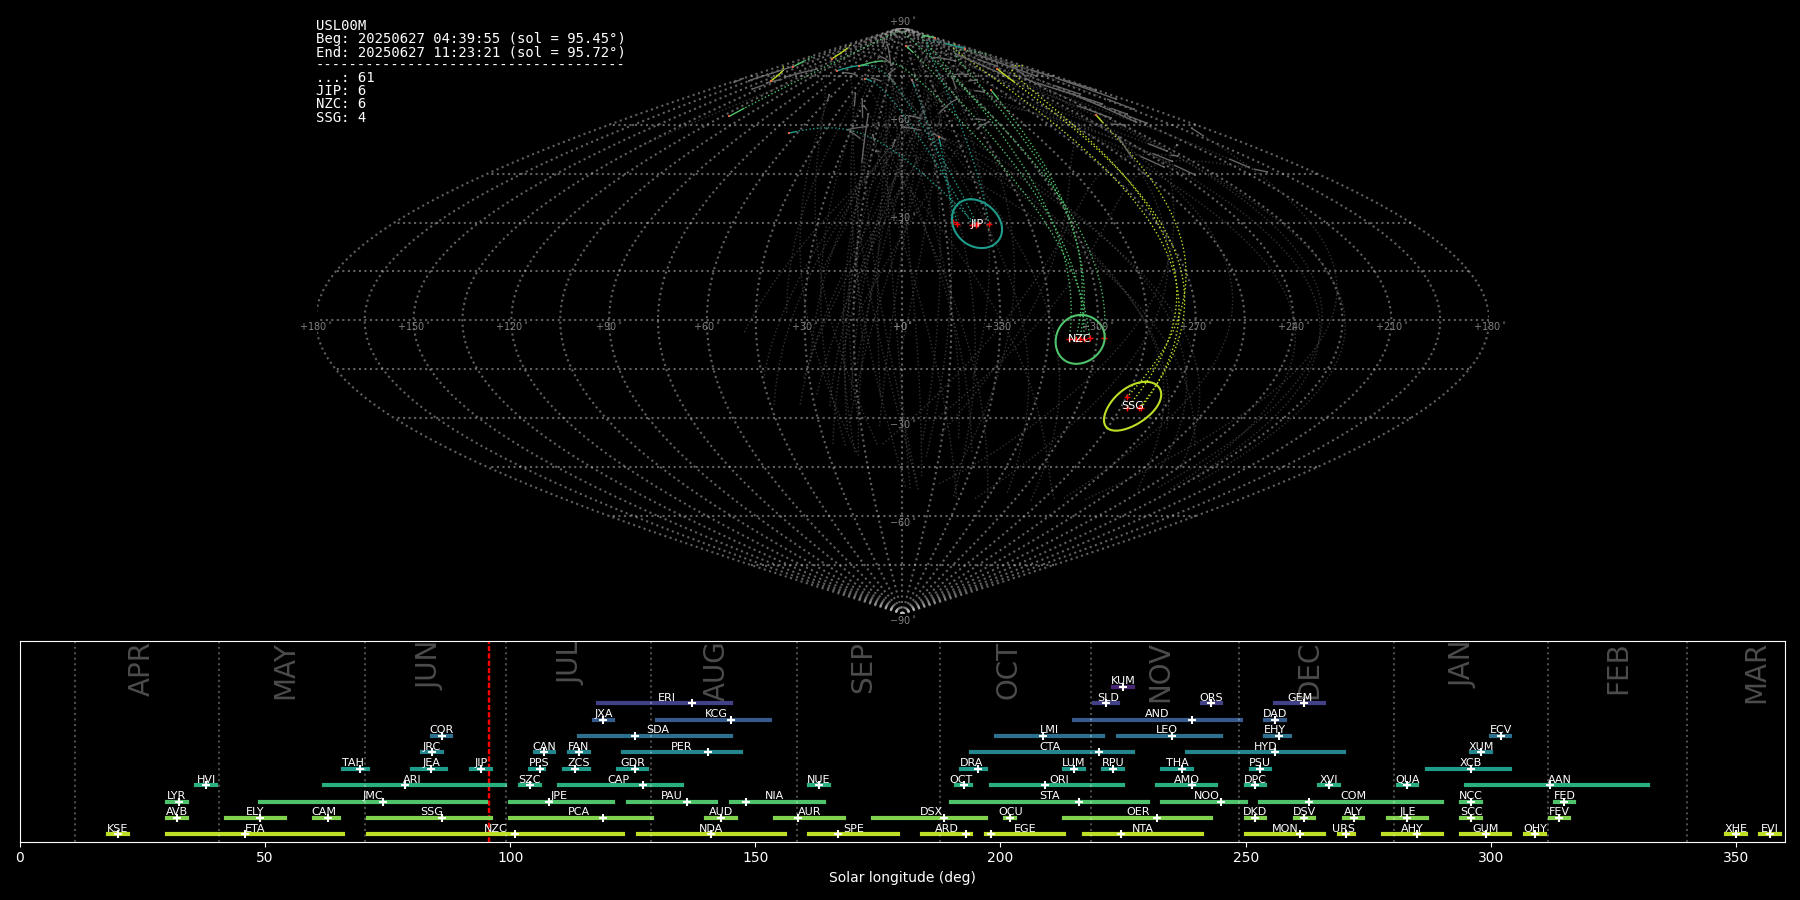Click the DRA shower label in the timeline
The image size is (1800, 900).
[x=971, y=763]
